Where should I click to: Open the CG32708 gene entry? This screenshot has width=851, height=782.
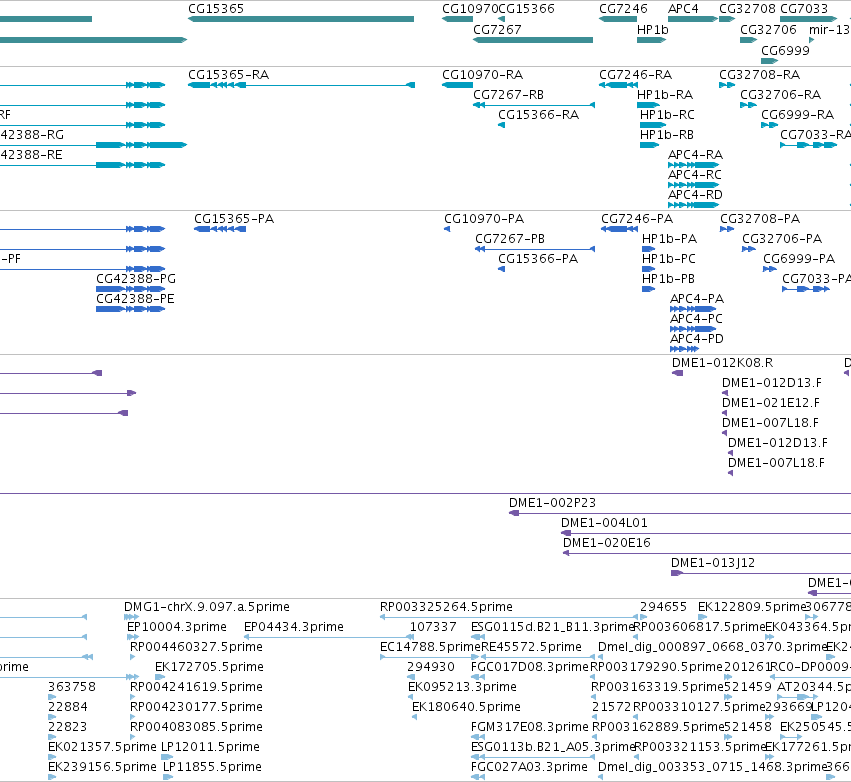727,19
